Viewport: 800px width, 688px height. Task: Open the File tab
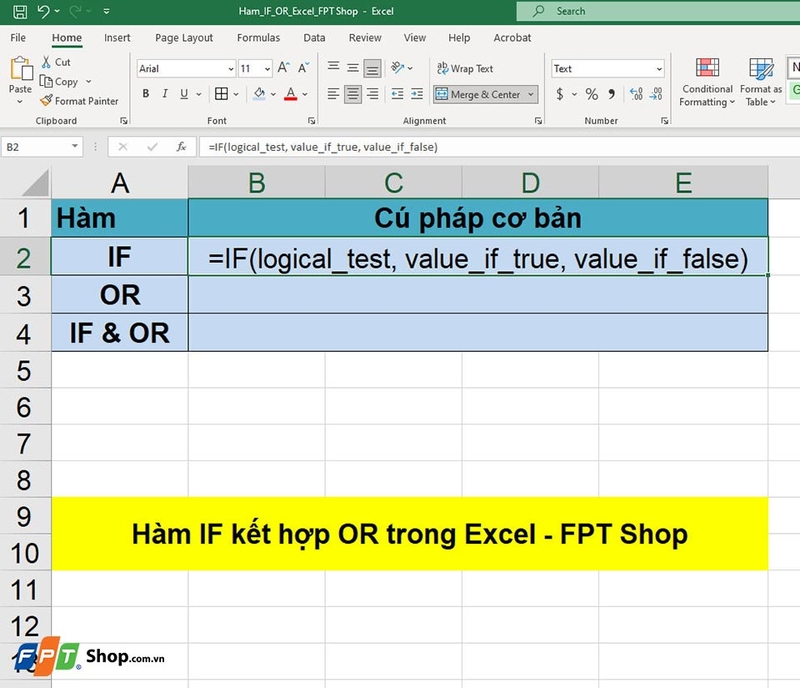[18, 38]
